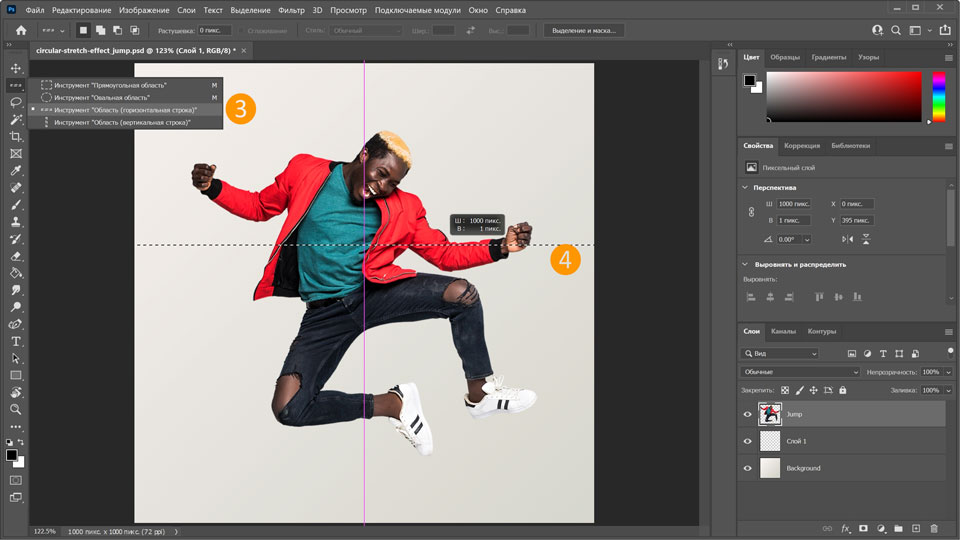Click the Home icon in options bar
960x540 pixels.
21,31
